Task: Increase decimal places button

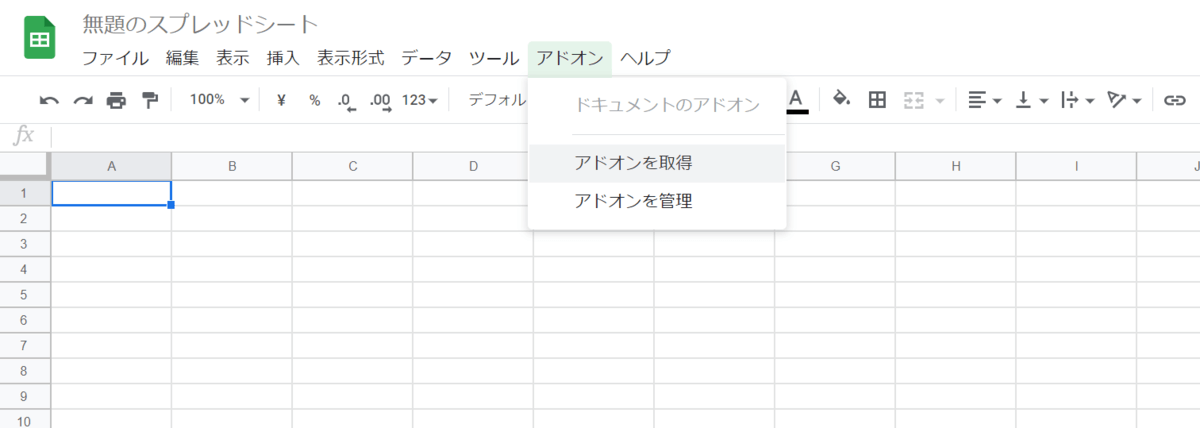Action: [x=380, y=100]
